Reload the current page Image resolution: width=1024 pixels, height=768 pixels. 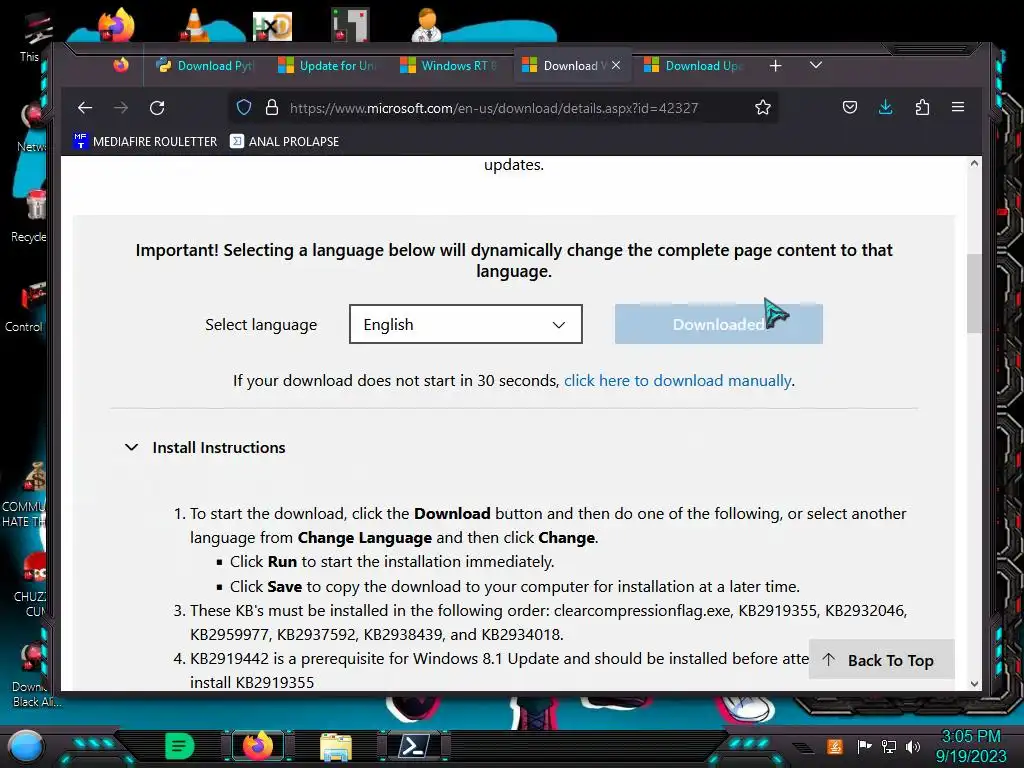pyautogui.click(x=157, y=108)
